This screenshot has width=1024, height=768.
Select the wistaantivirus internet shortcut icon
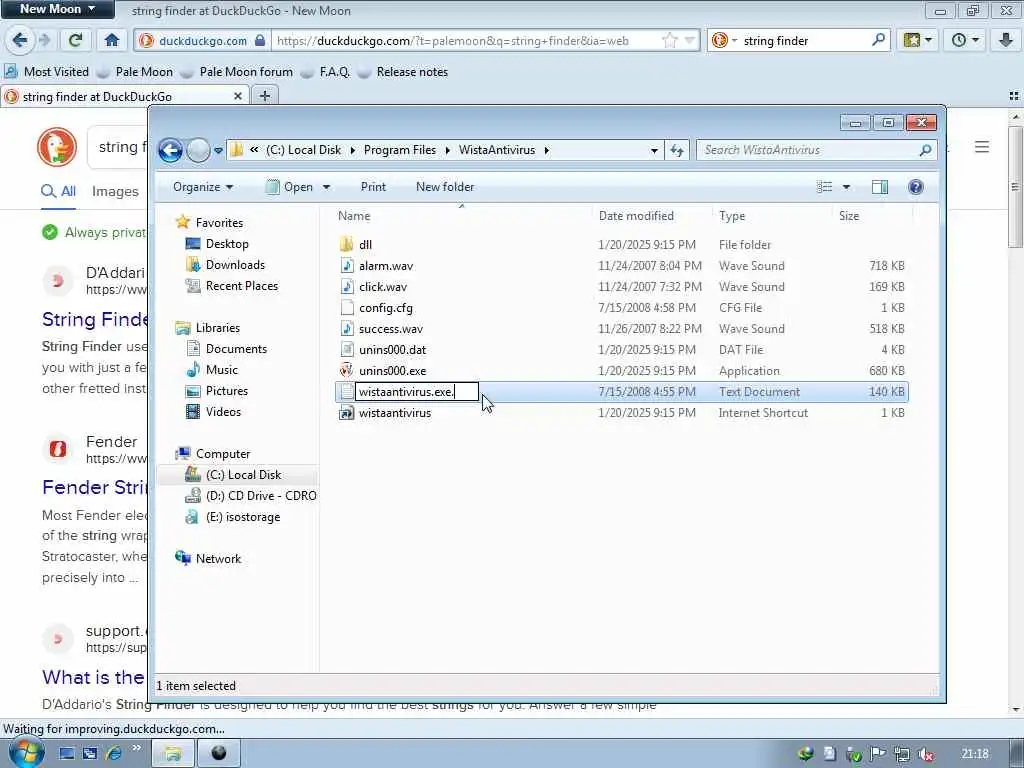(347, 413)
